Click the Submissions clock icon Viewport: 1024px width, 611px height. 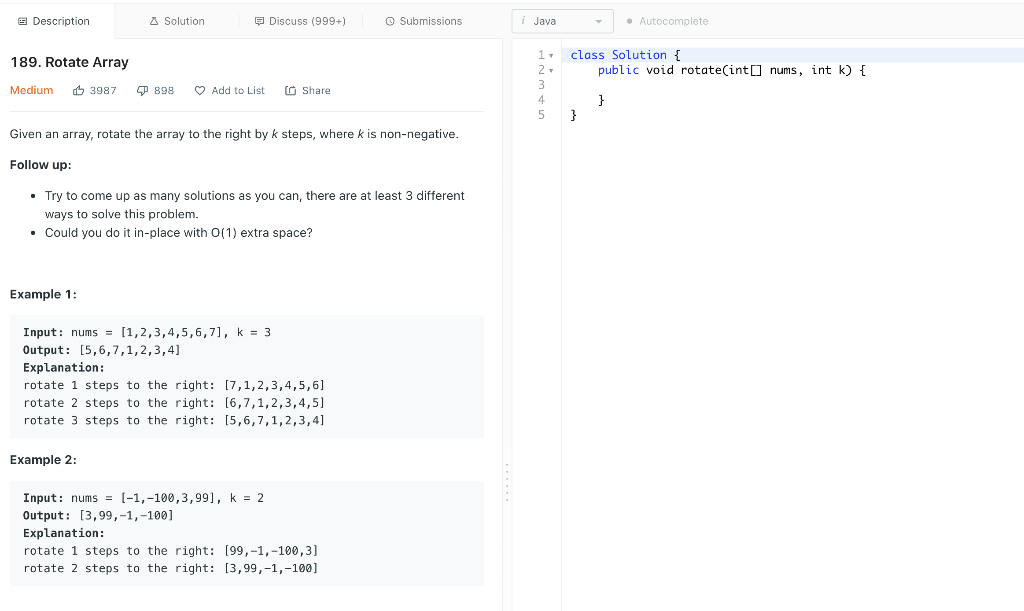pos(390,22)
